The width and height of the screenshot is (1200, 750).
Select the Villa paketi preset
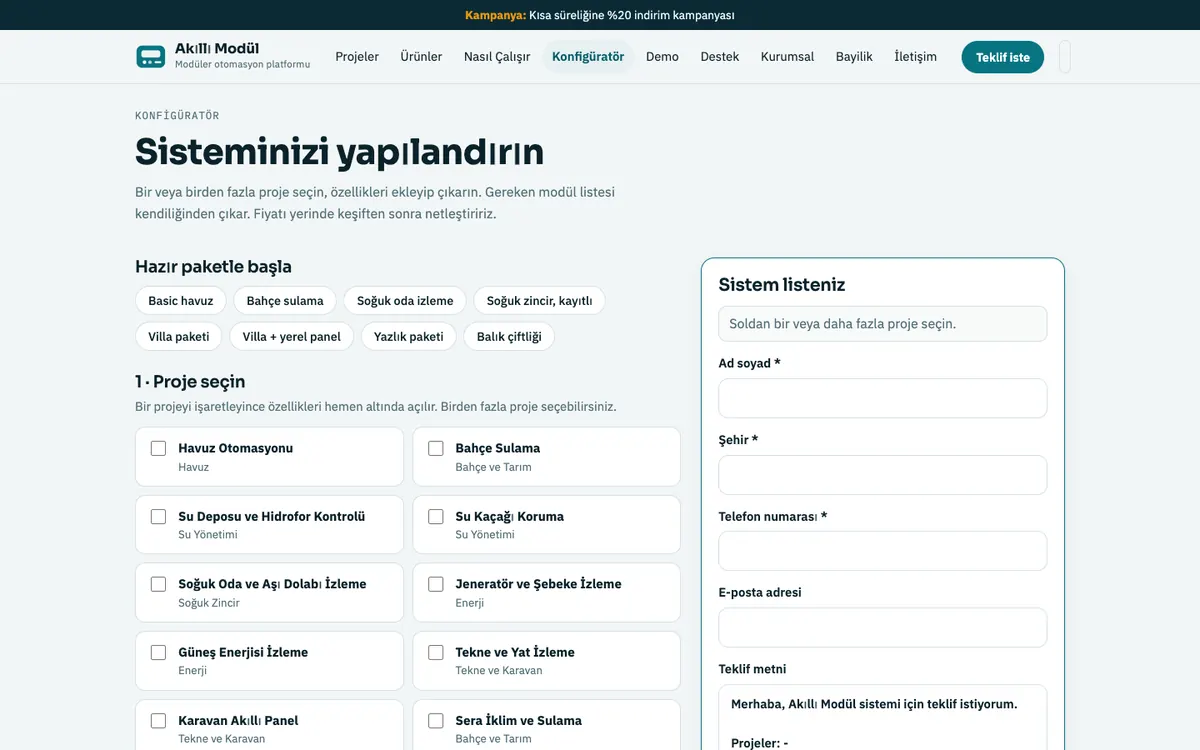(179, 337)
